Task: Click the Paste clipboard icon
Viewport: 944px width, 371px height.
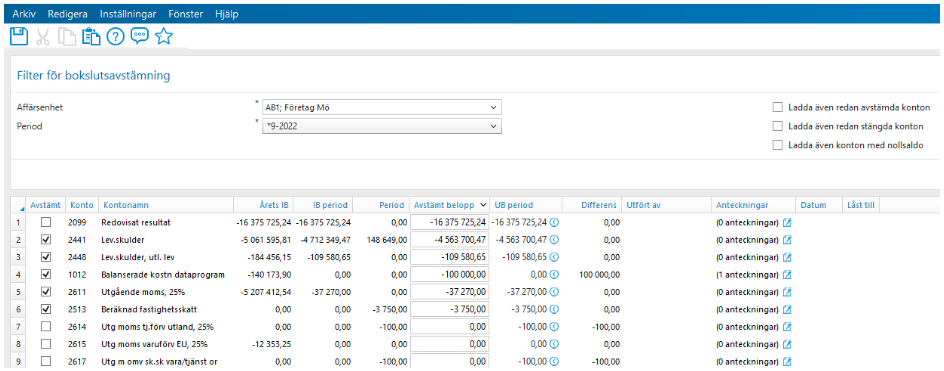Action: pos(91,37)
